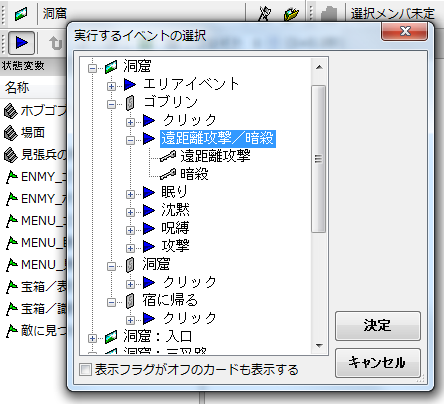This screenshot has height=404, width=444.
Task: Select the 遠距離攻撃 key code item
Action: (215, 156)
